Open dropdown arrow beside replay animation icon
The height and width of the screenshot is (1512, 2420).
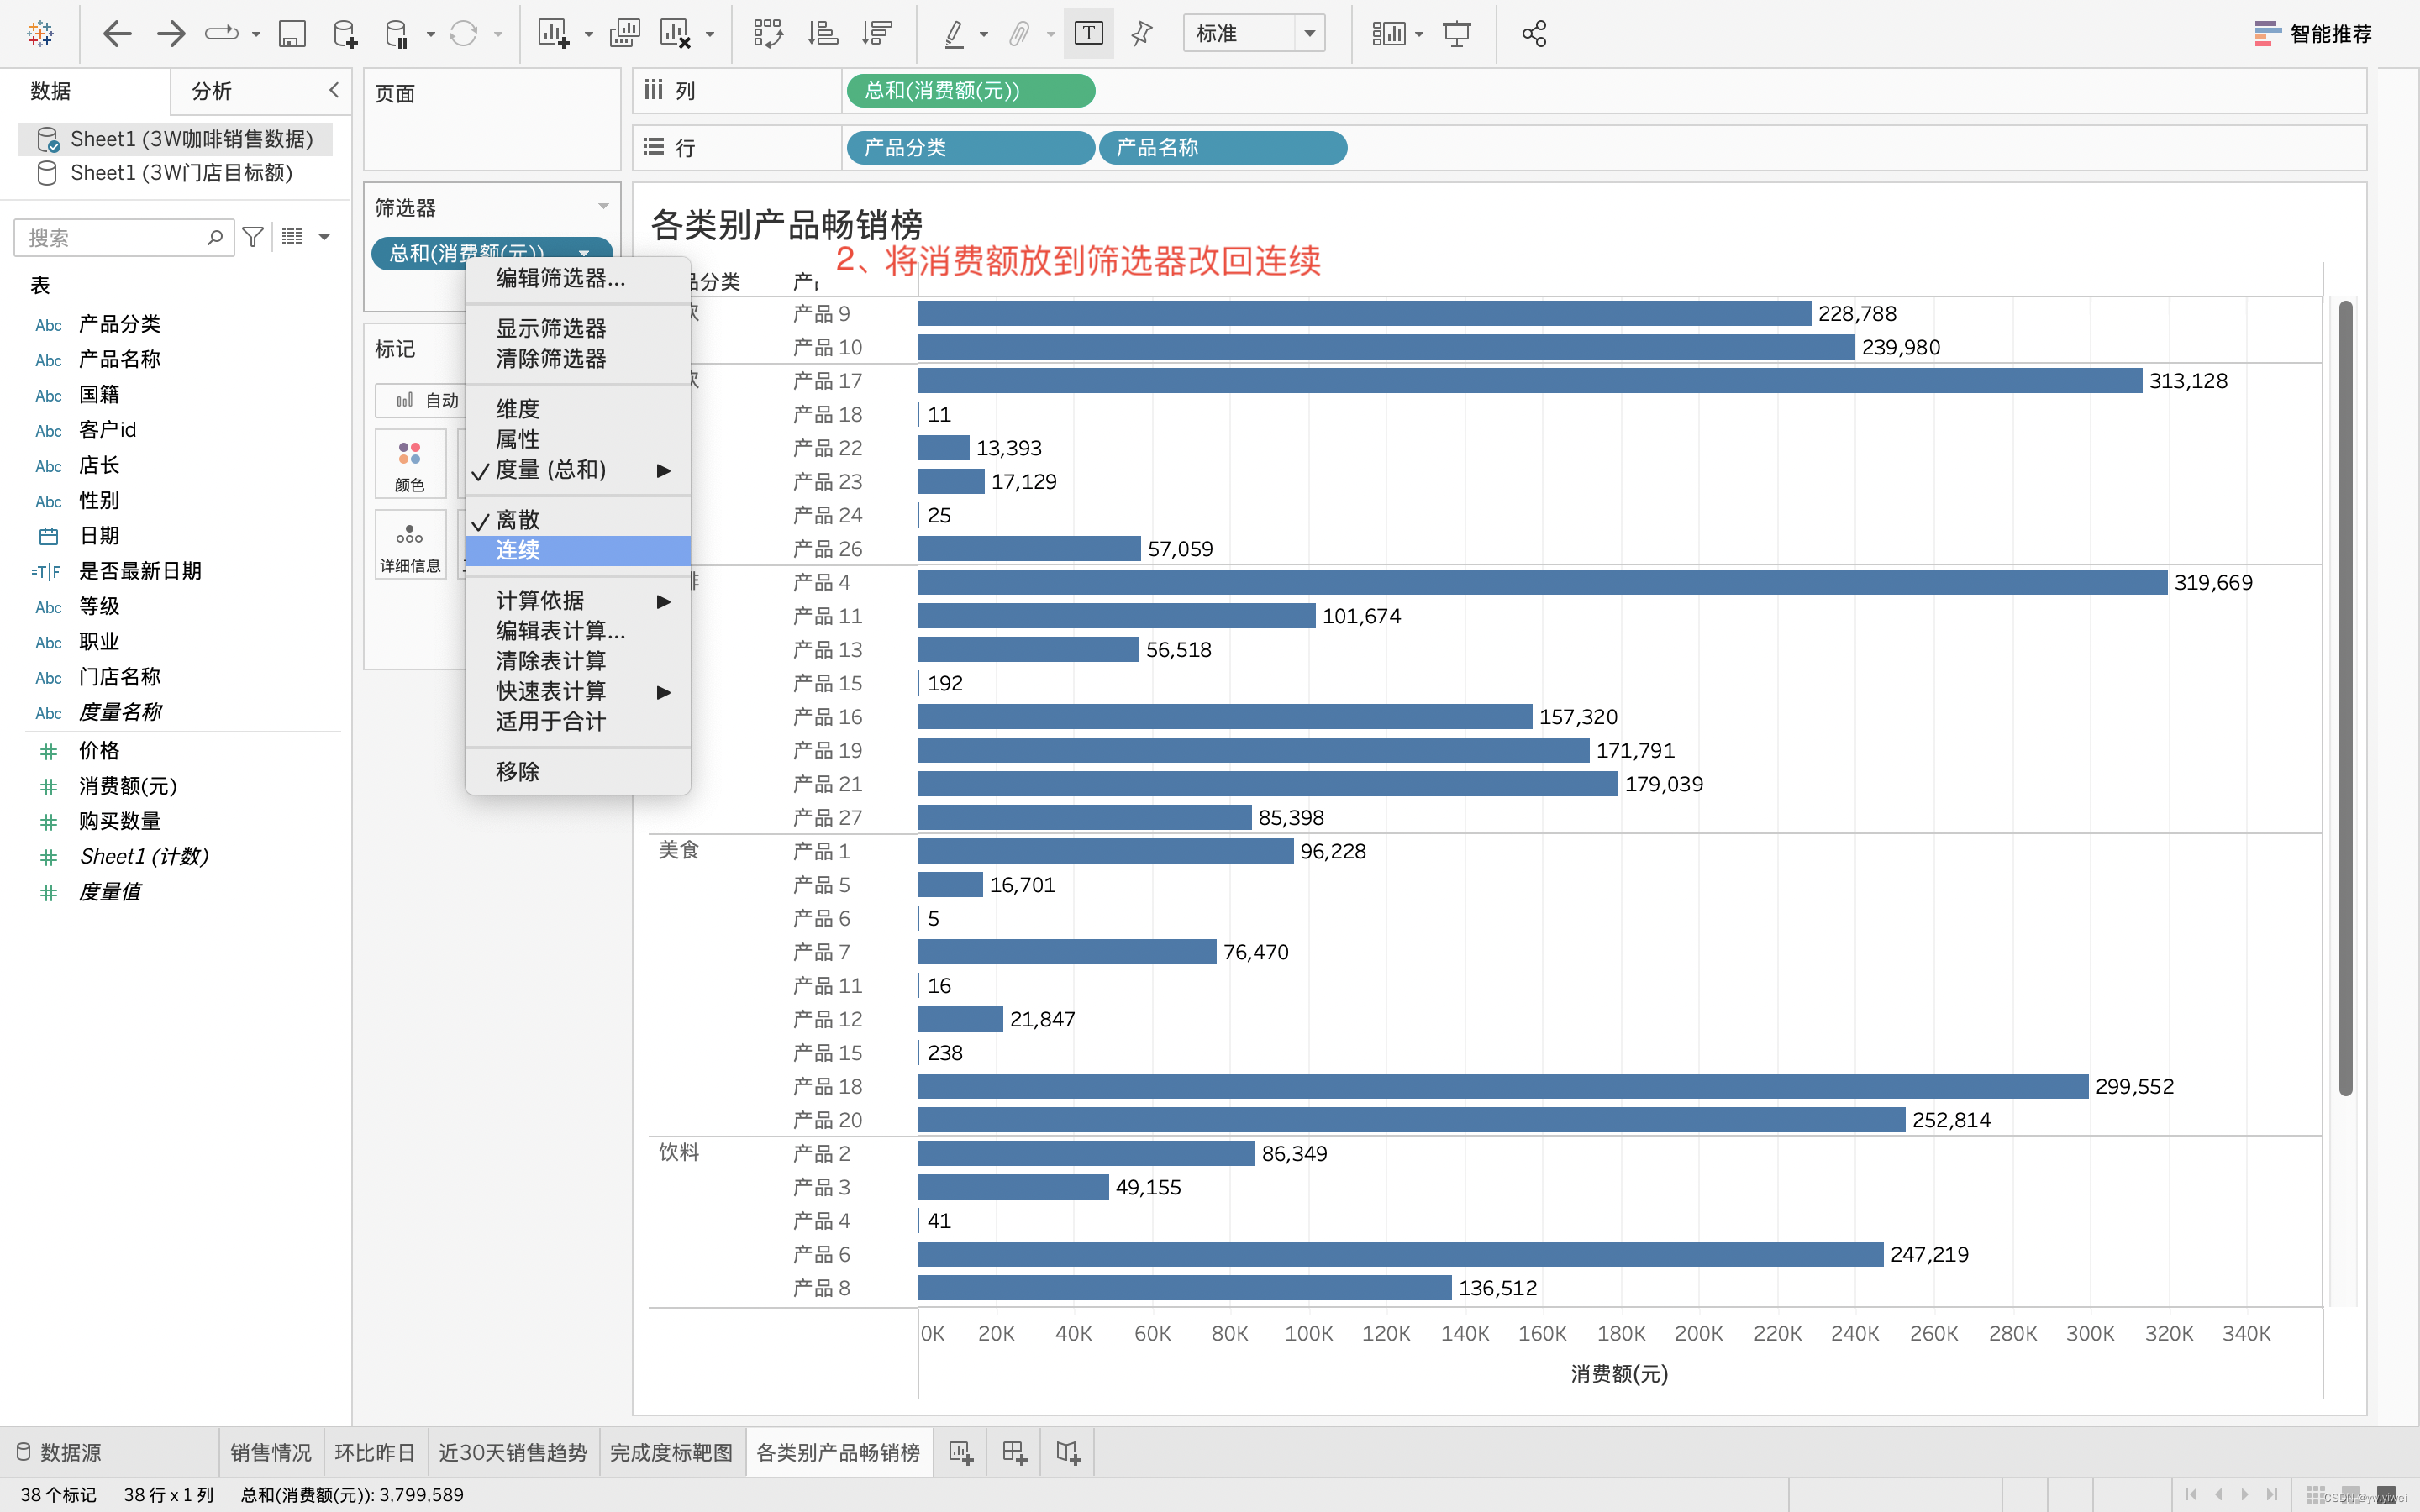point(256,34)
